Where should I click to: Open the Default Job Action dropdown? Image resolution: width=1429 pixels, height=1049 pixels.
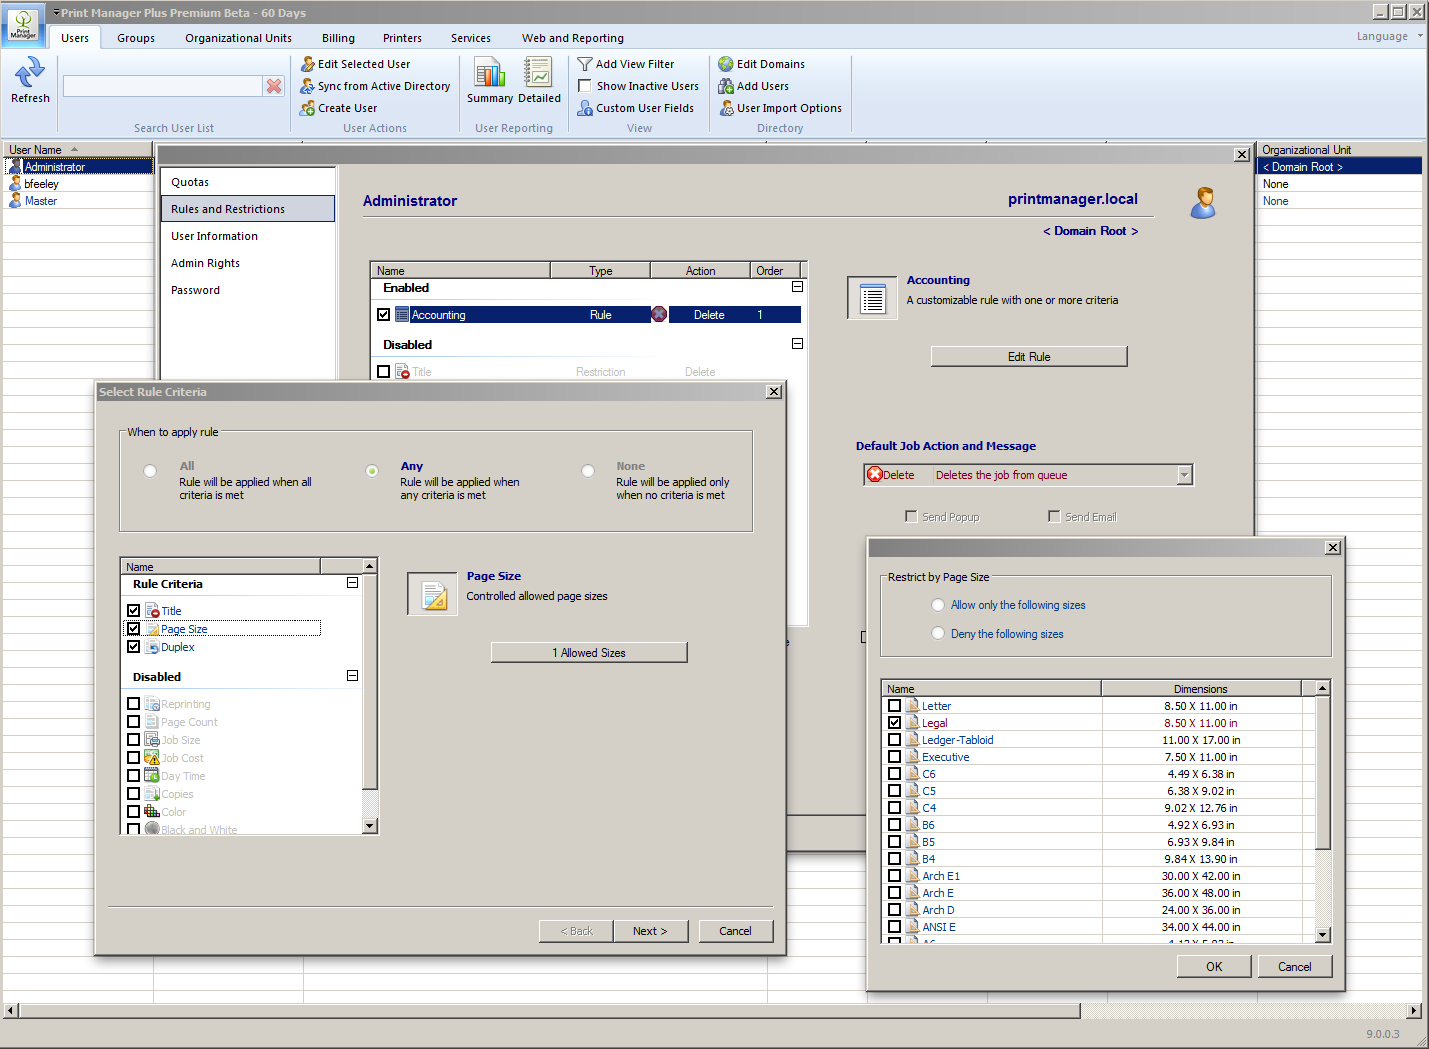1185,475
